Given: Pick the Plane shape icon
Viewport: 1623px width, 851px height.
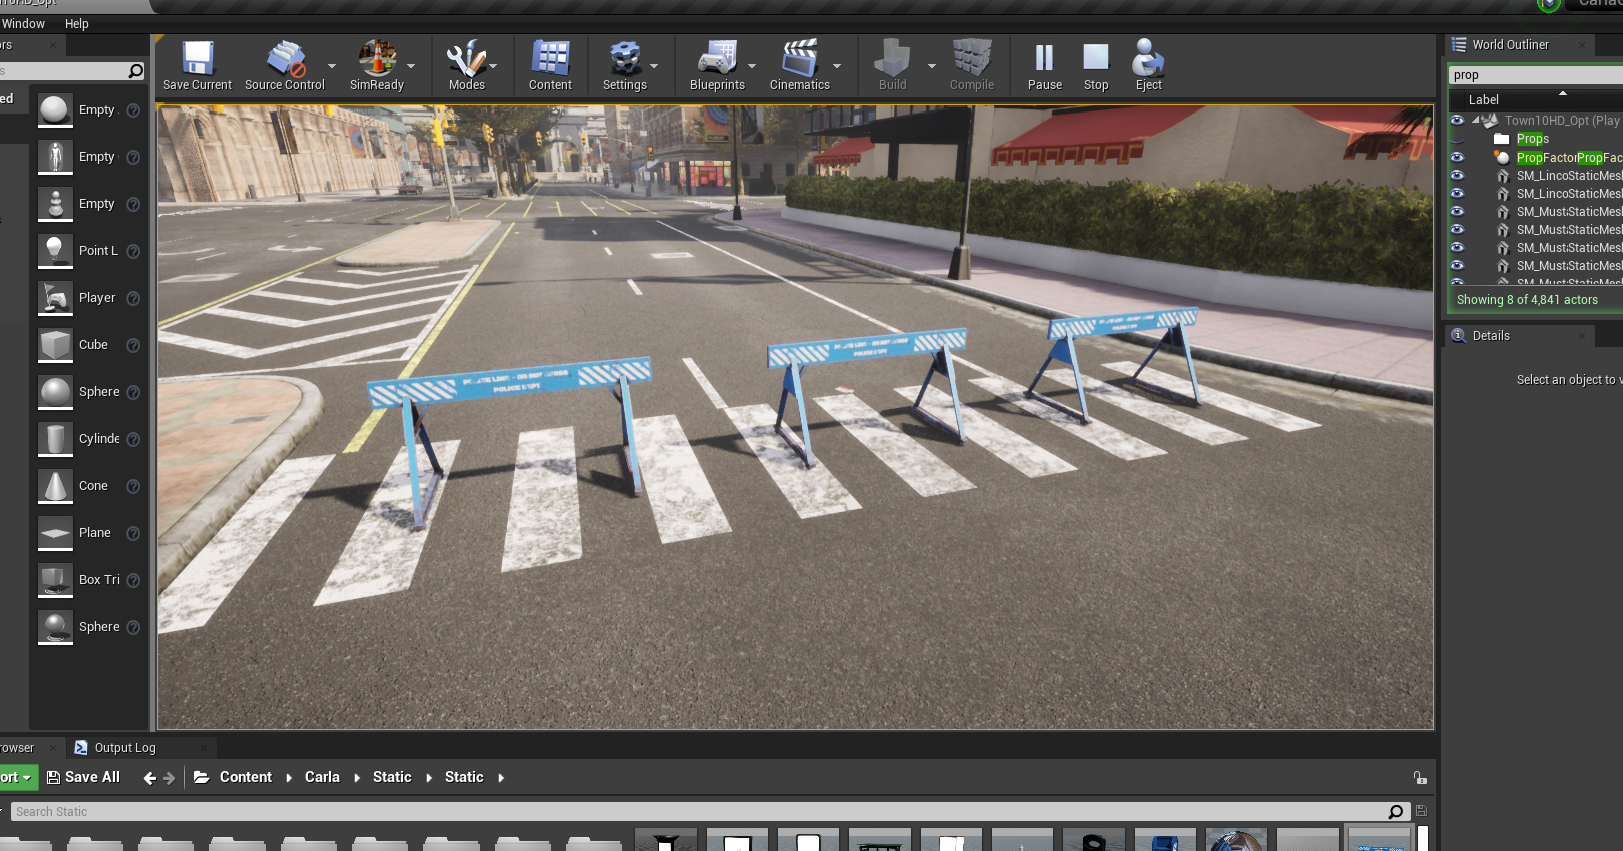Looking at the screenshot, I should coord(55,533).
